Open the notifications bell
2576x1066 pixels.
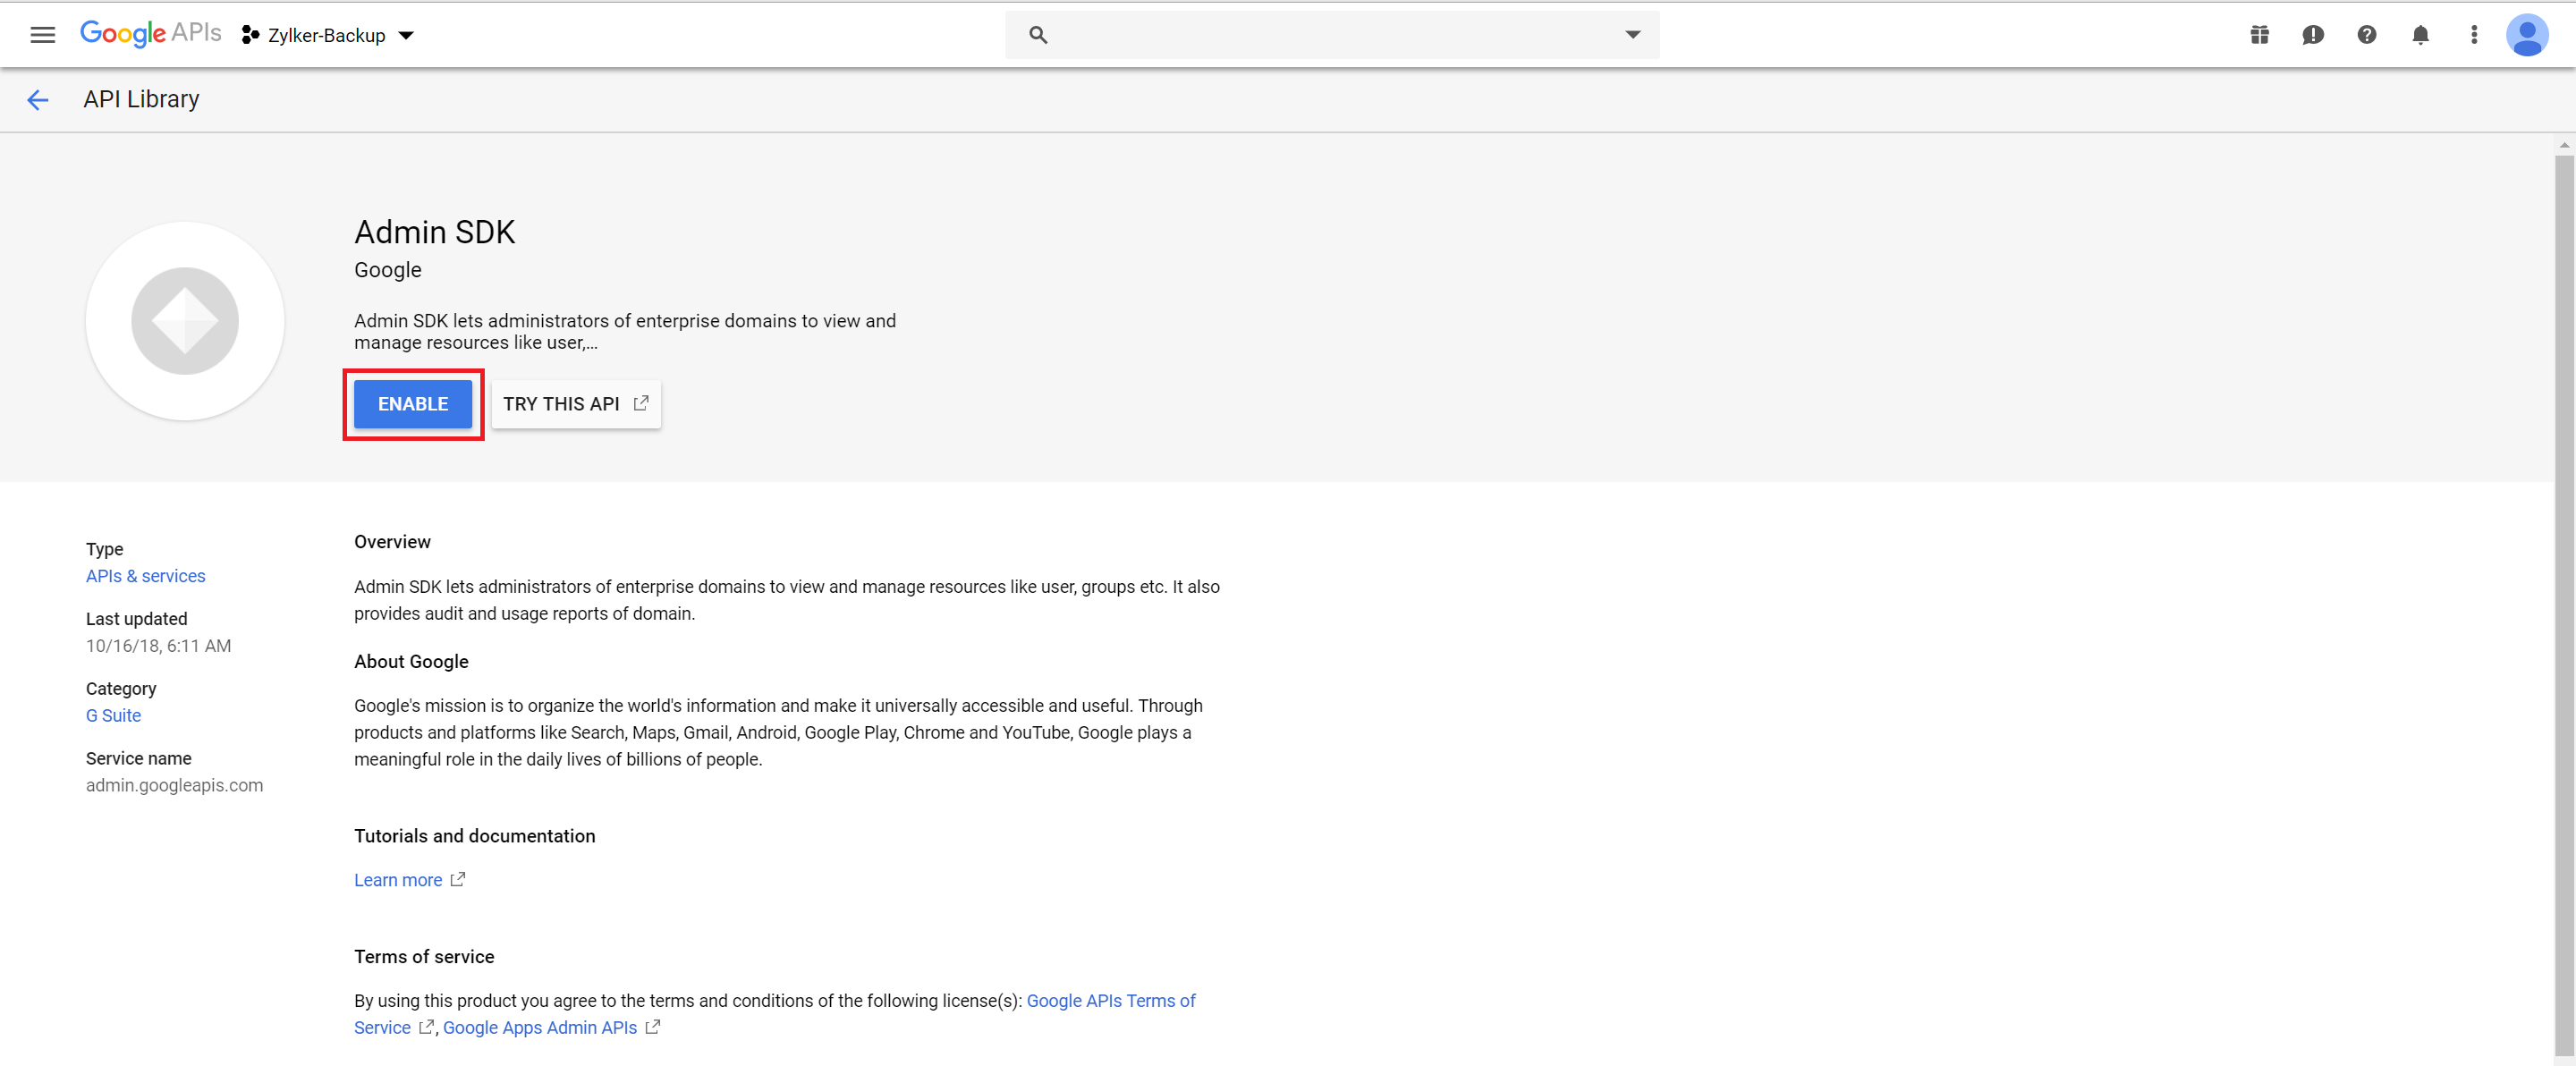click(x=2420, y=35)
